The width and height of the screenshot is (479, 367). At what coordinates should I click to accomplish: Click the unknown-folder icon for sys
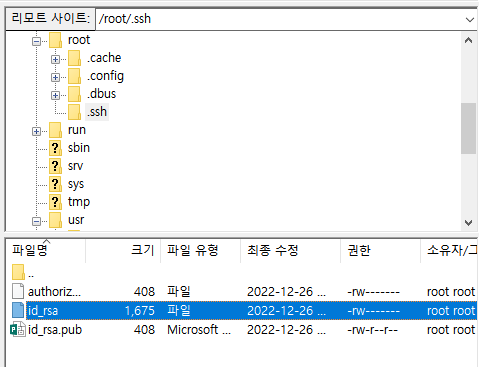click(x=55, y=184)
